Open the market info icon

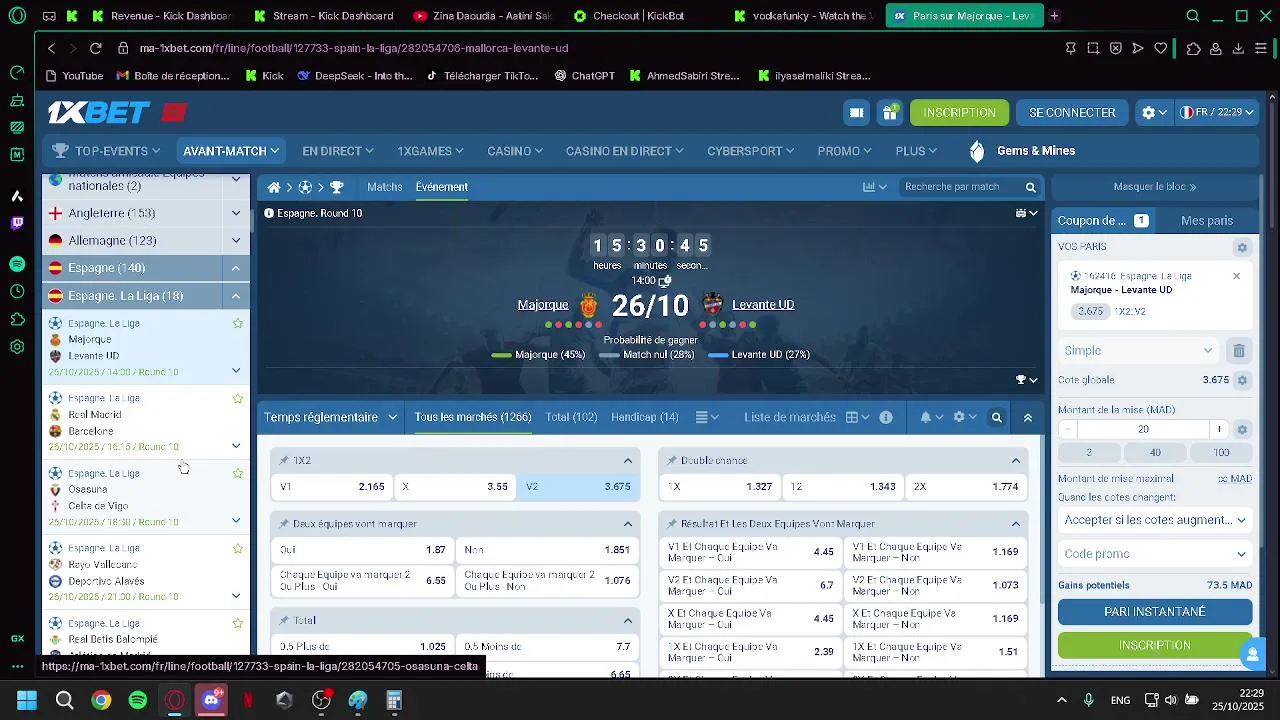(x=886, y=417)
